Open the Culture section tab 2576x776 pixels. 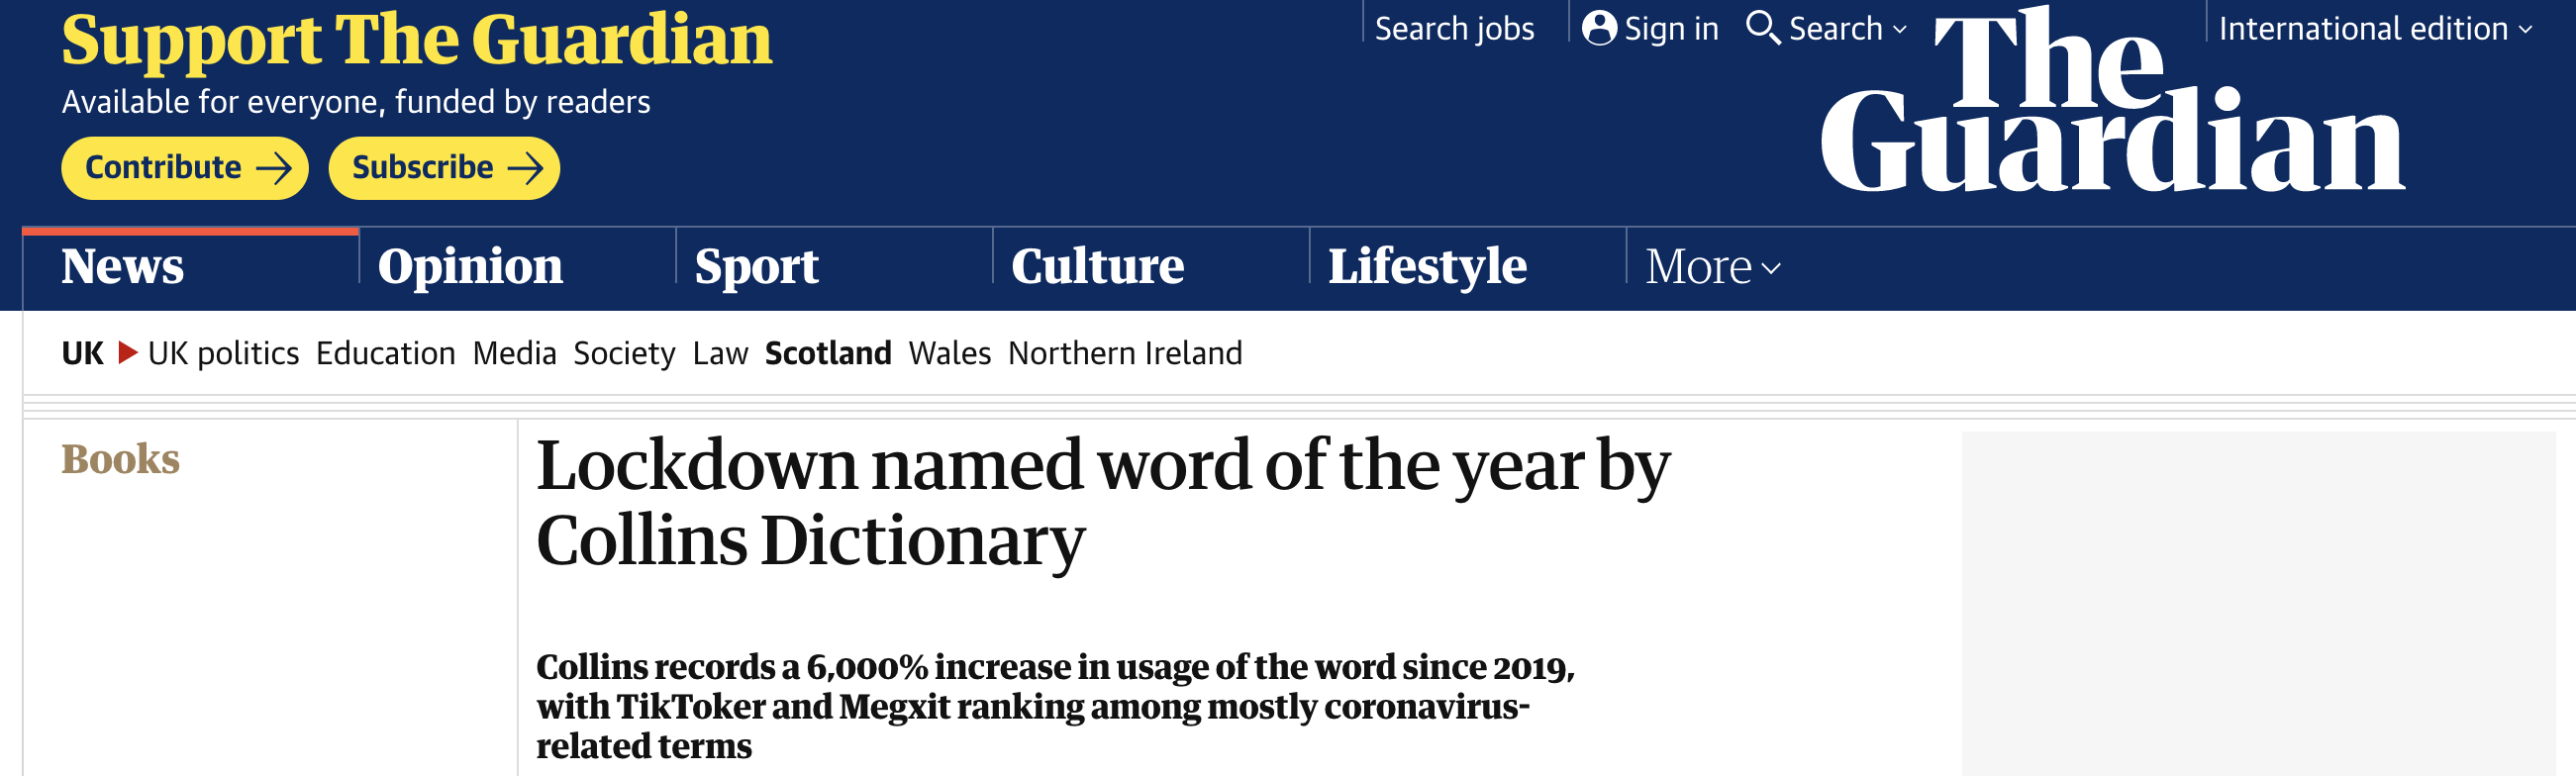(1097, 267)
